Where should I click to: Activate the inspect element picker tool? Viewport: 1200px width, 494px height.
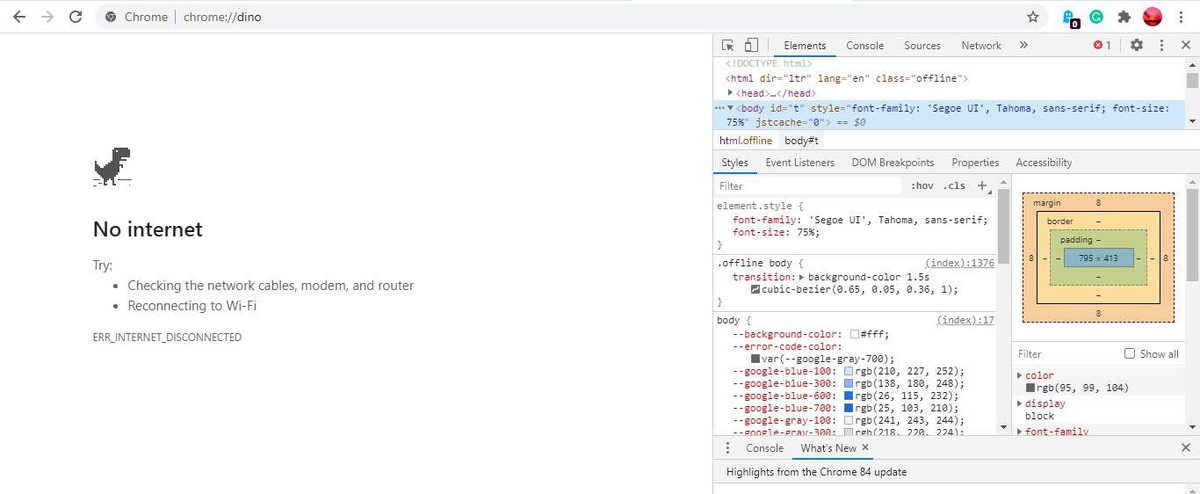[728, 45]
